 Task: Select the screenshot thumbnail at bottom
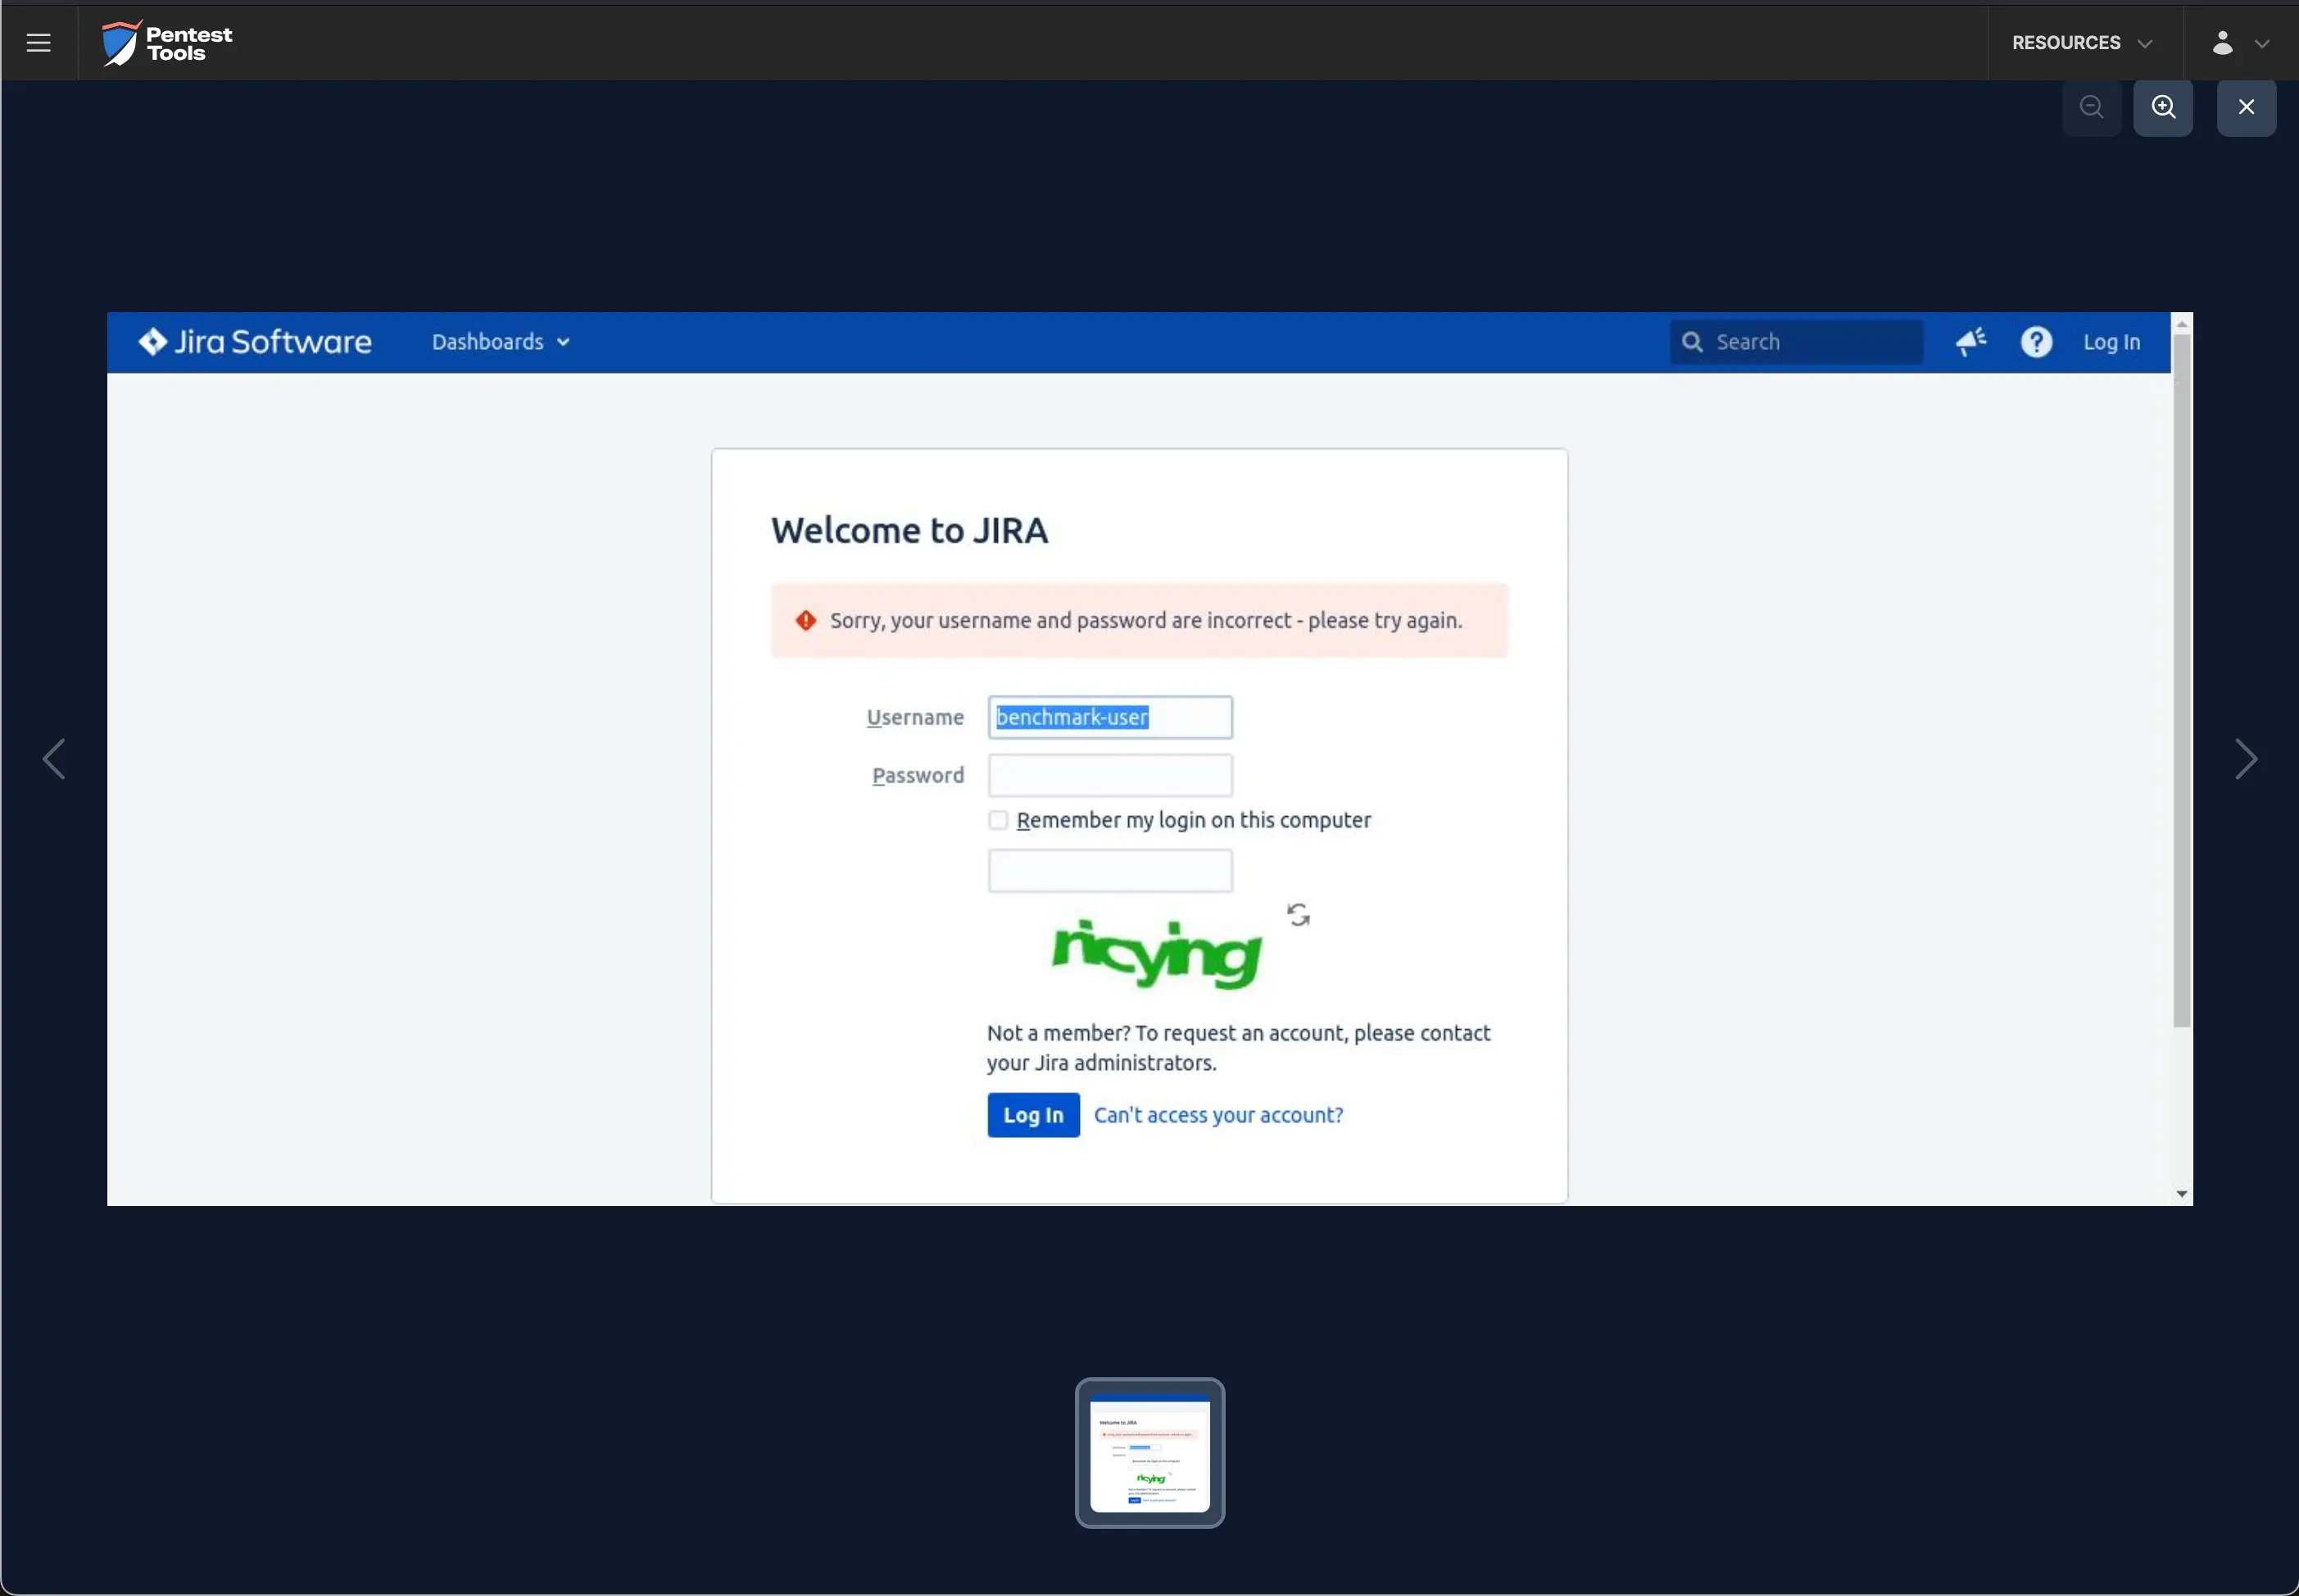point(1150,1453)
